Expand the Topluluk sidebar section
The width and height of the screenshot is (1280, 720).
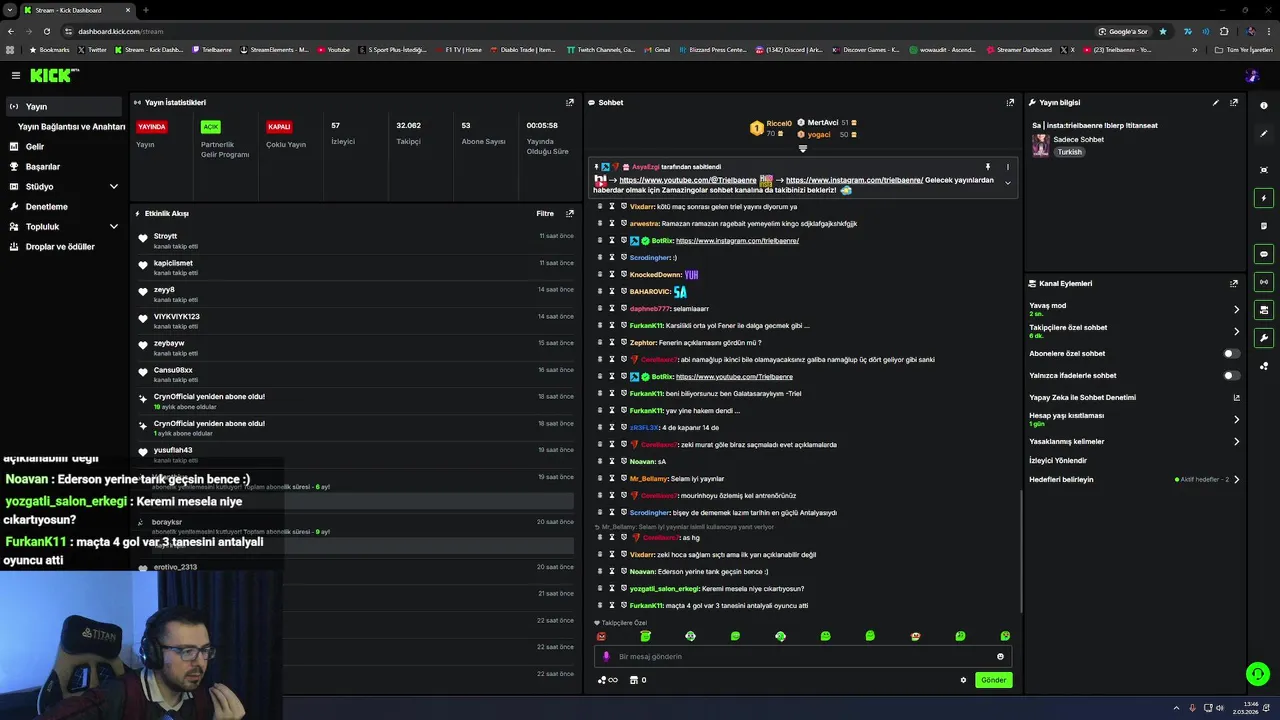tap(113, 227)
